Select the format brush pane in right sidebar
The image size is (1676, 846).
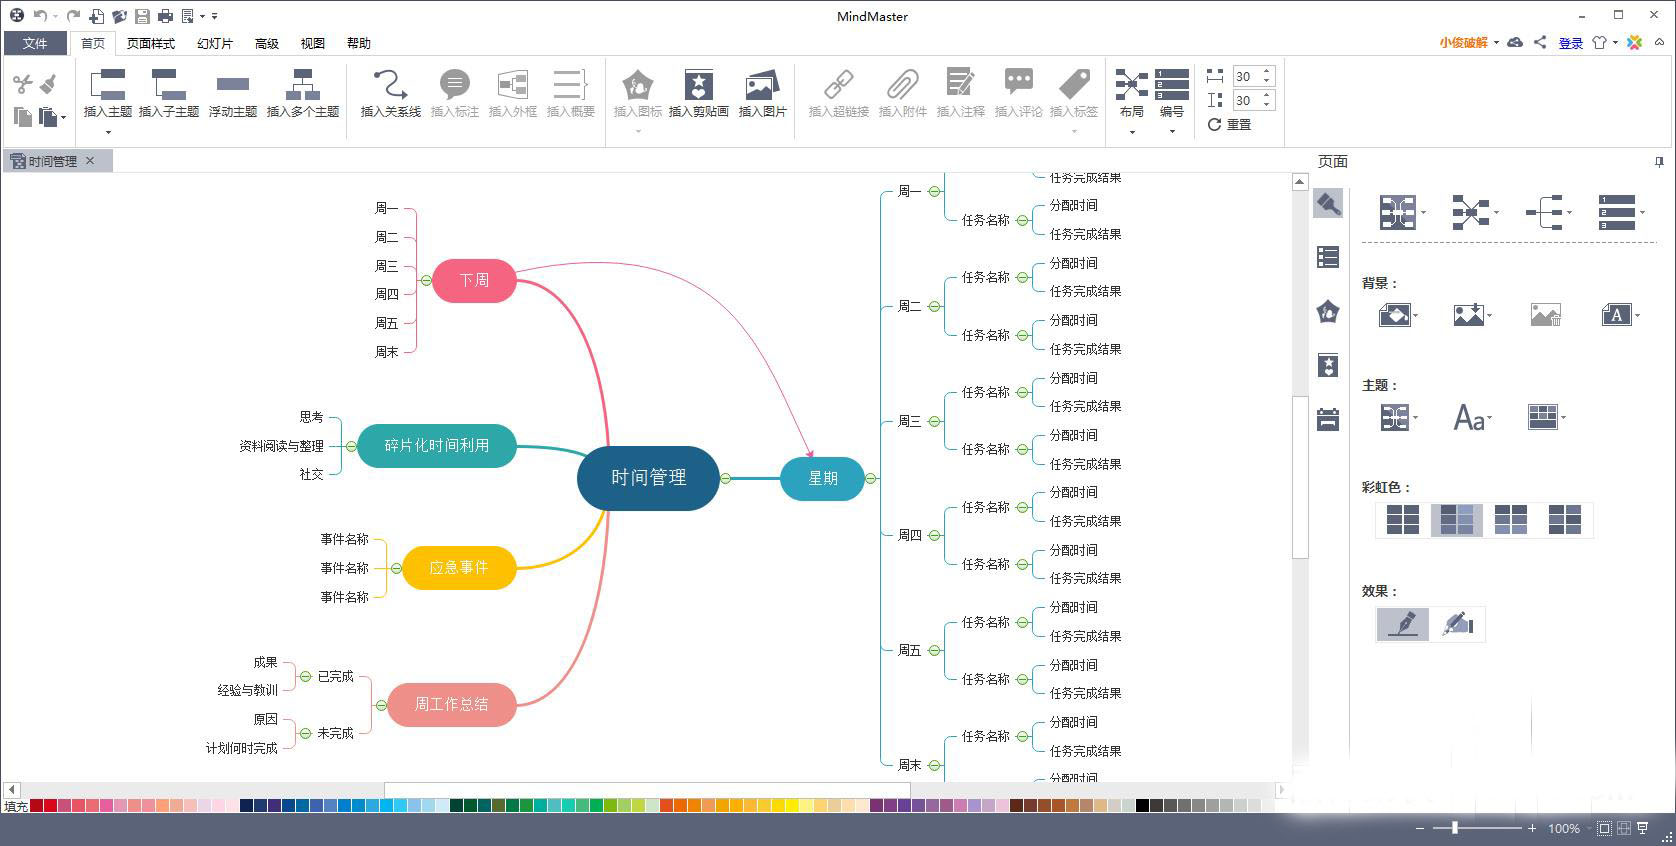(1328, 204)
